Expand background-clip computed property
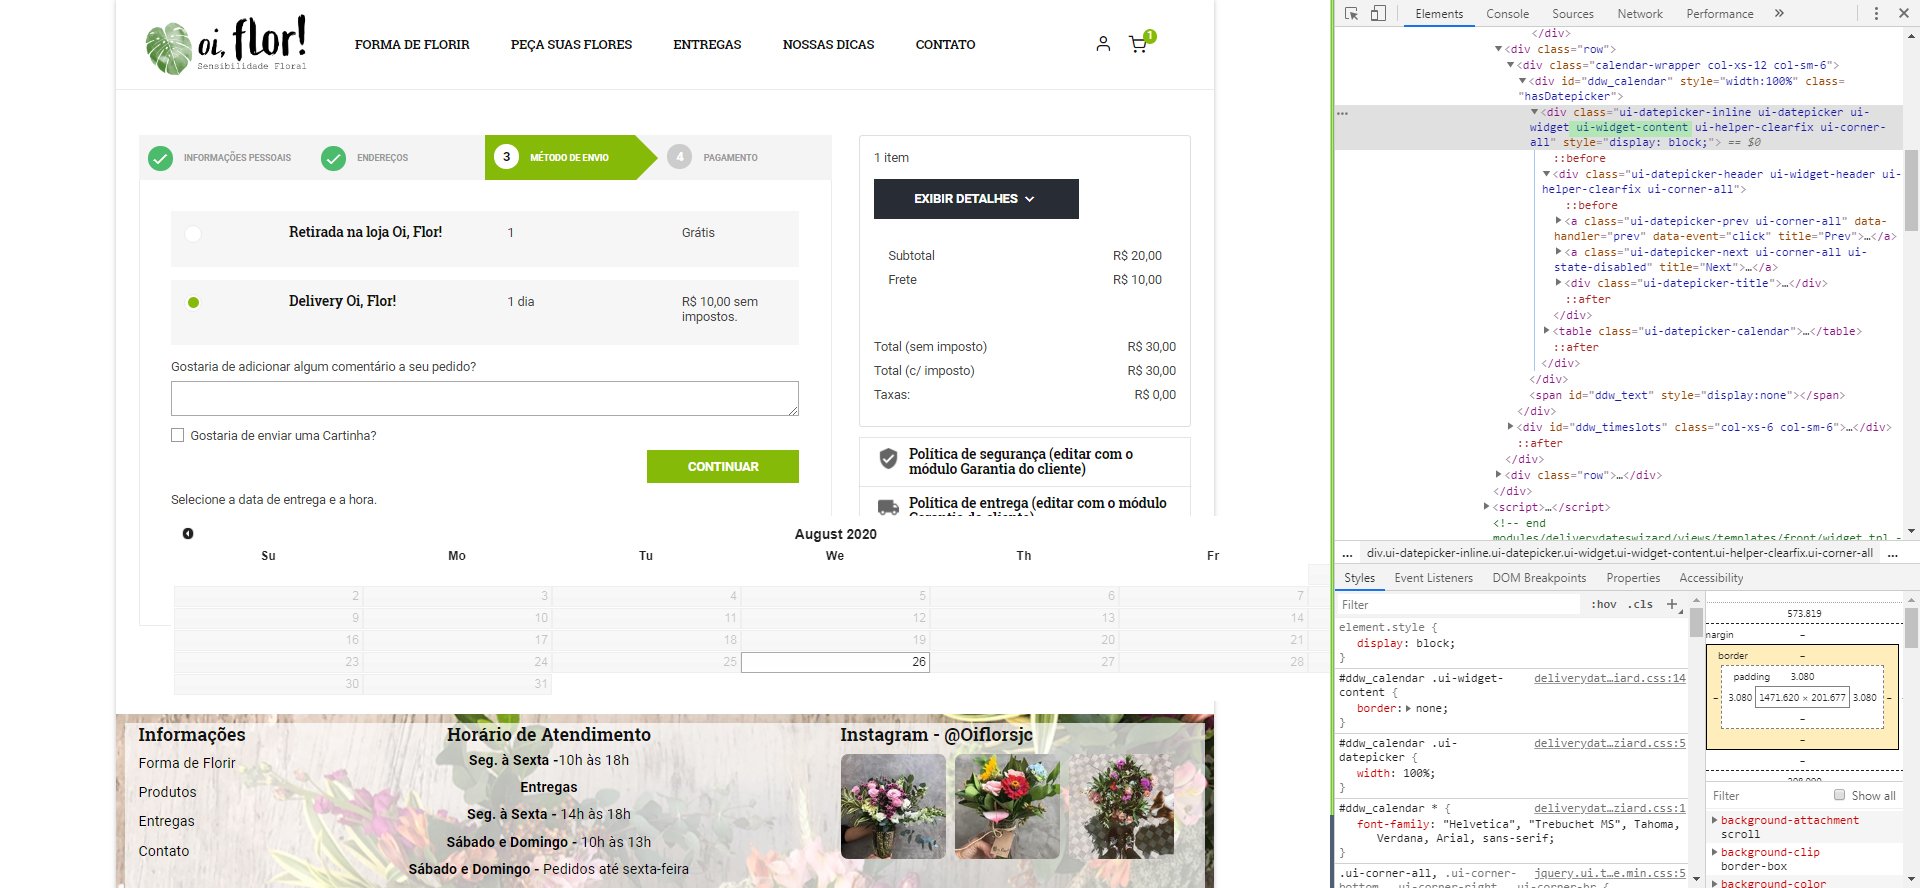 [1714, 852]
